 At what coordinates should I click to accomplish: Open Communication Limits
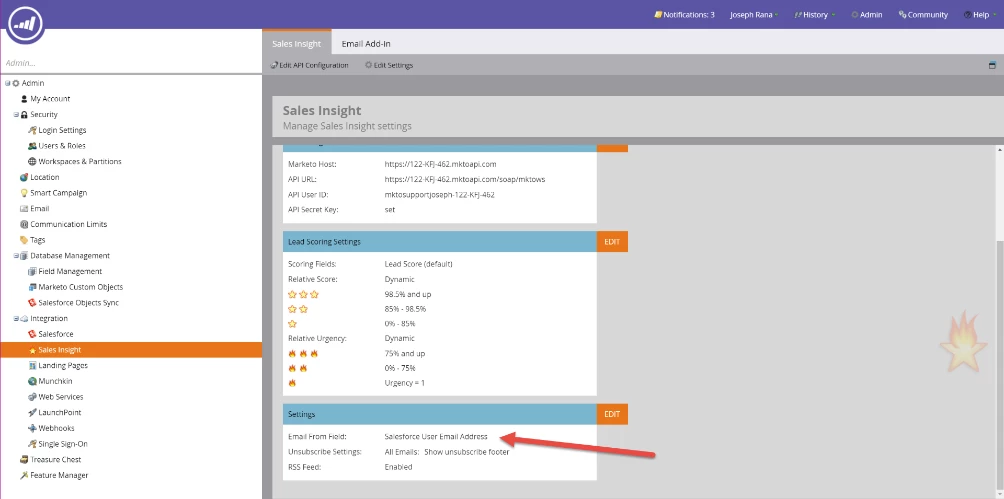point(69,224)
